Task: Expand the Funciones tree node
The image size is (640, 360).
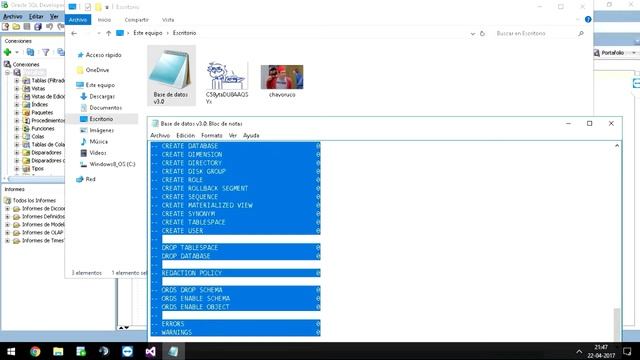Action: point(17,129)
